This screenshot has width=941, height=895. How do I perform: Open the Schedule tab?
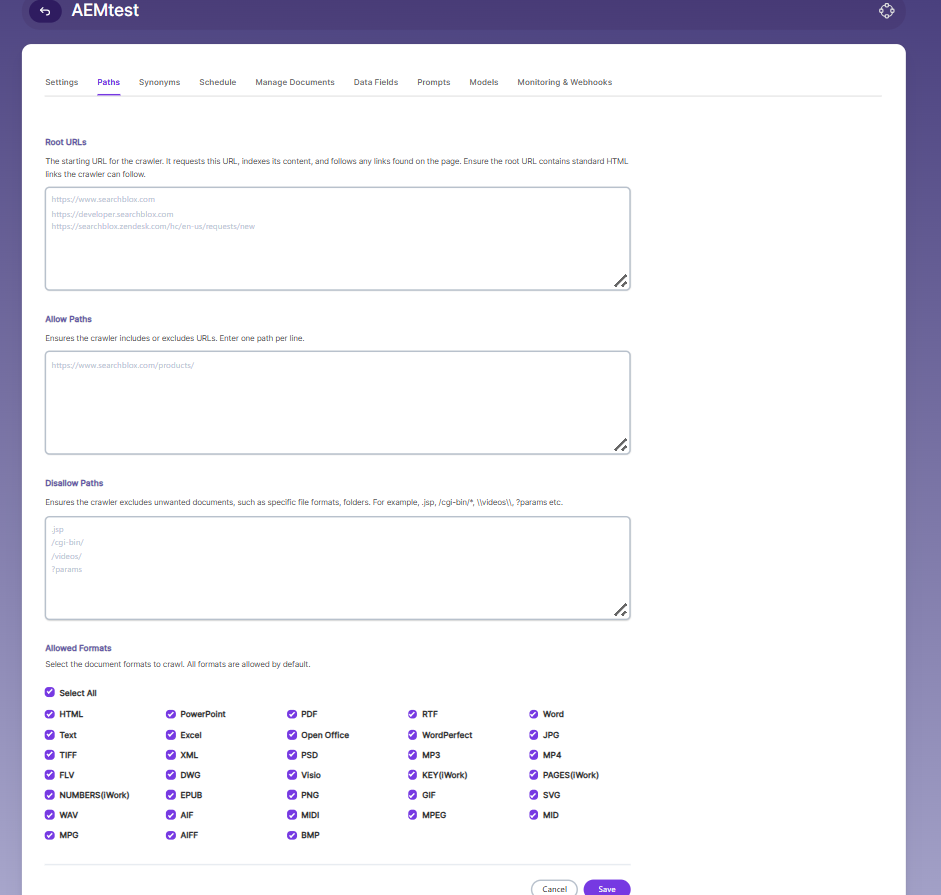point(218,82)
